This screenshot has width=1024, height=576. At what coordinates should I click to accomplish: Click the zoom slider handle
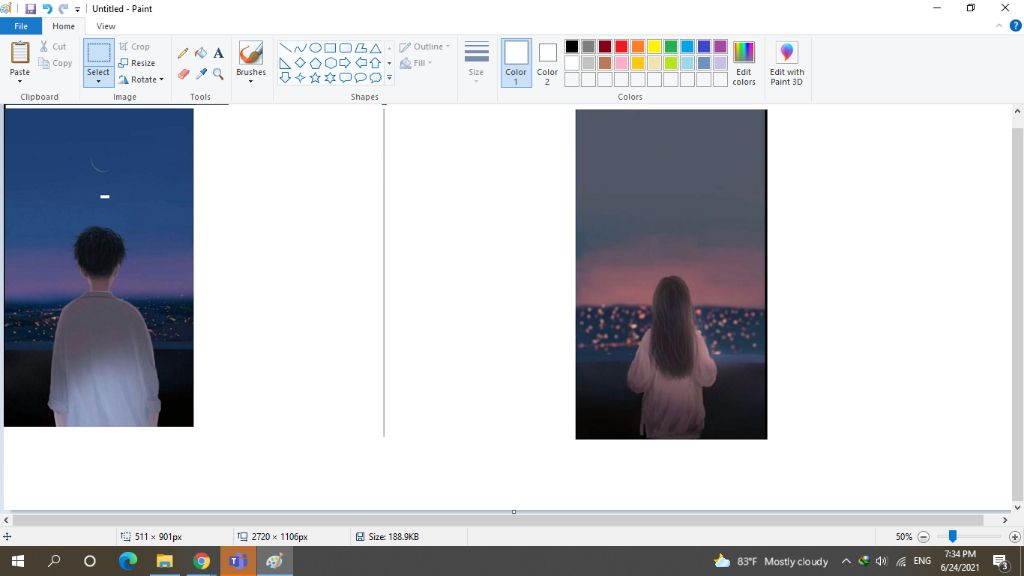pos(953,536)
